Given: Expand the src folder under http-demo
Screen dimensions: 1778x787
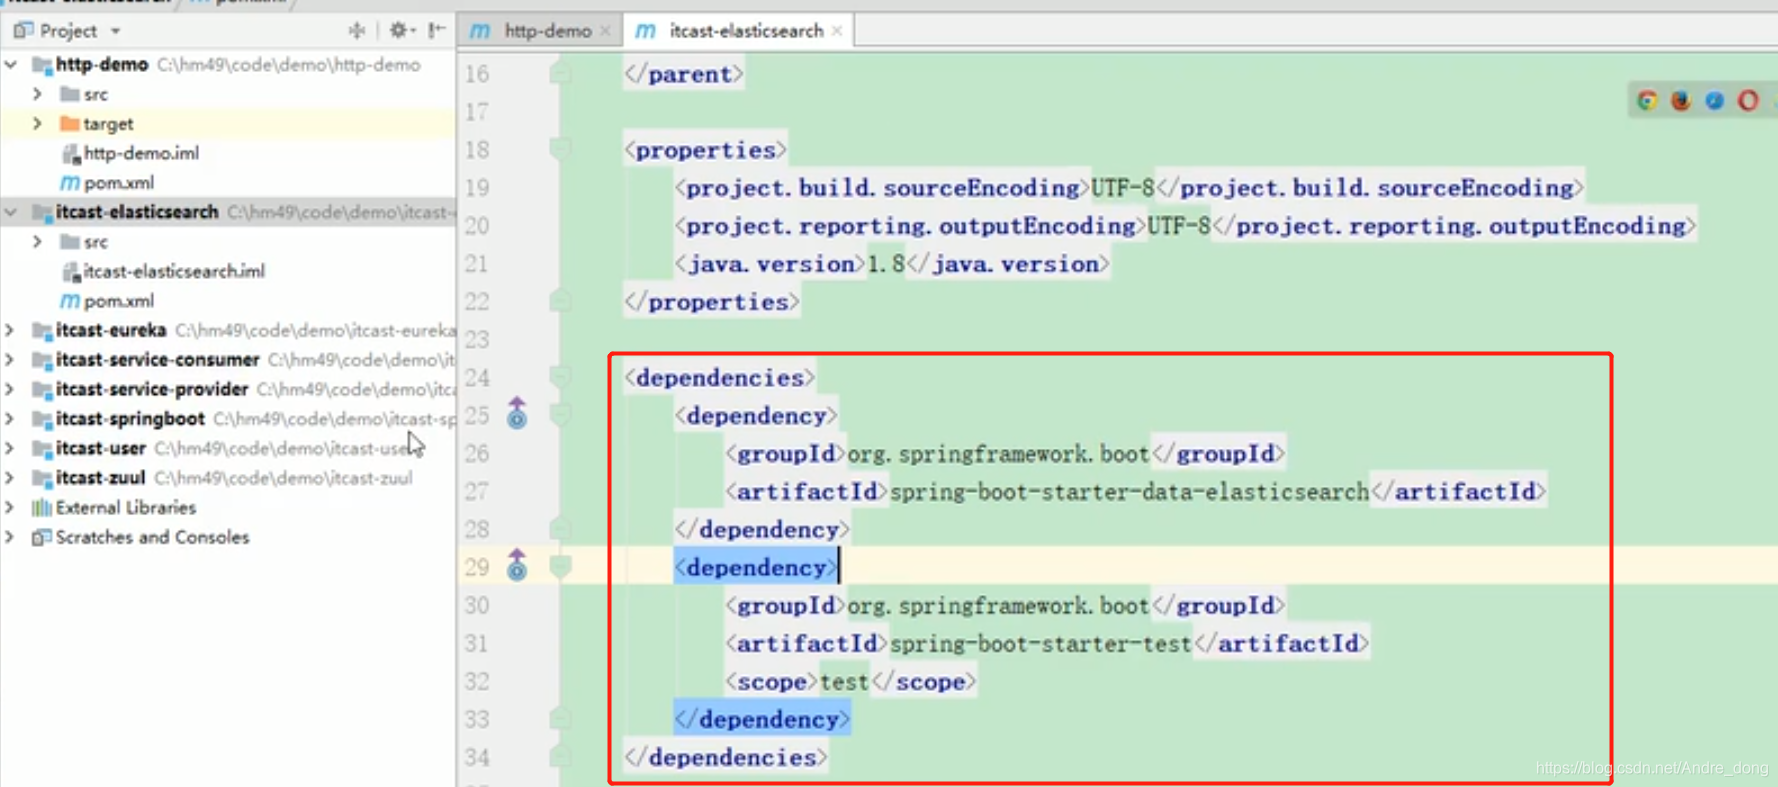Looking at the screenshot, I should point(37,94).
